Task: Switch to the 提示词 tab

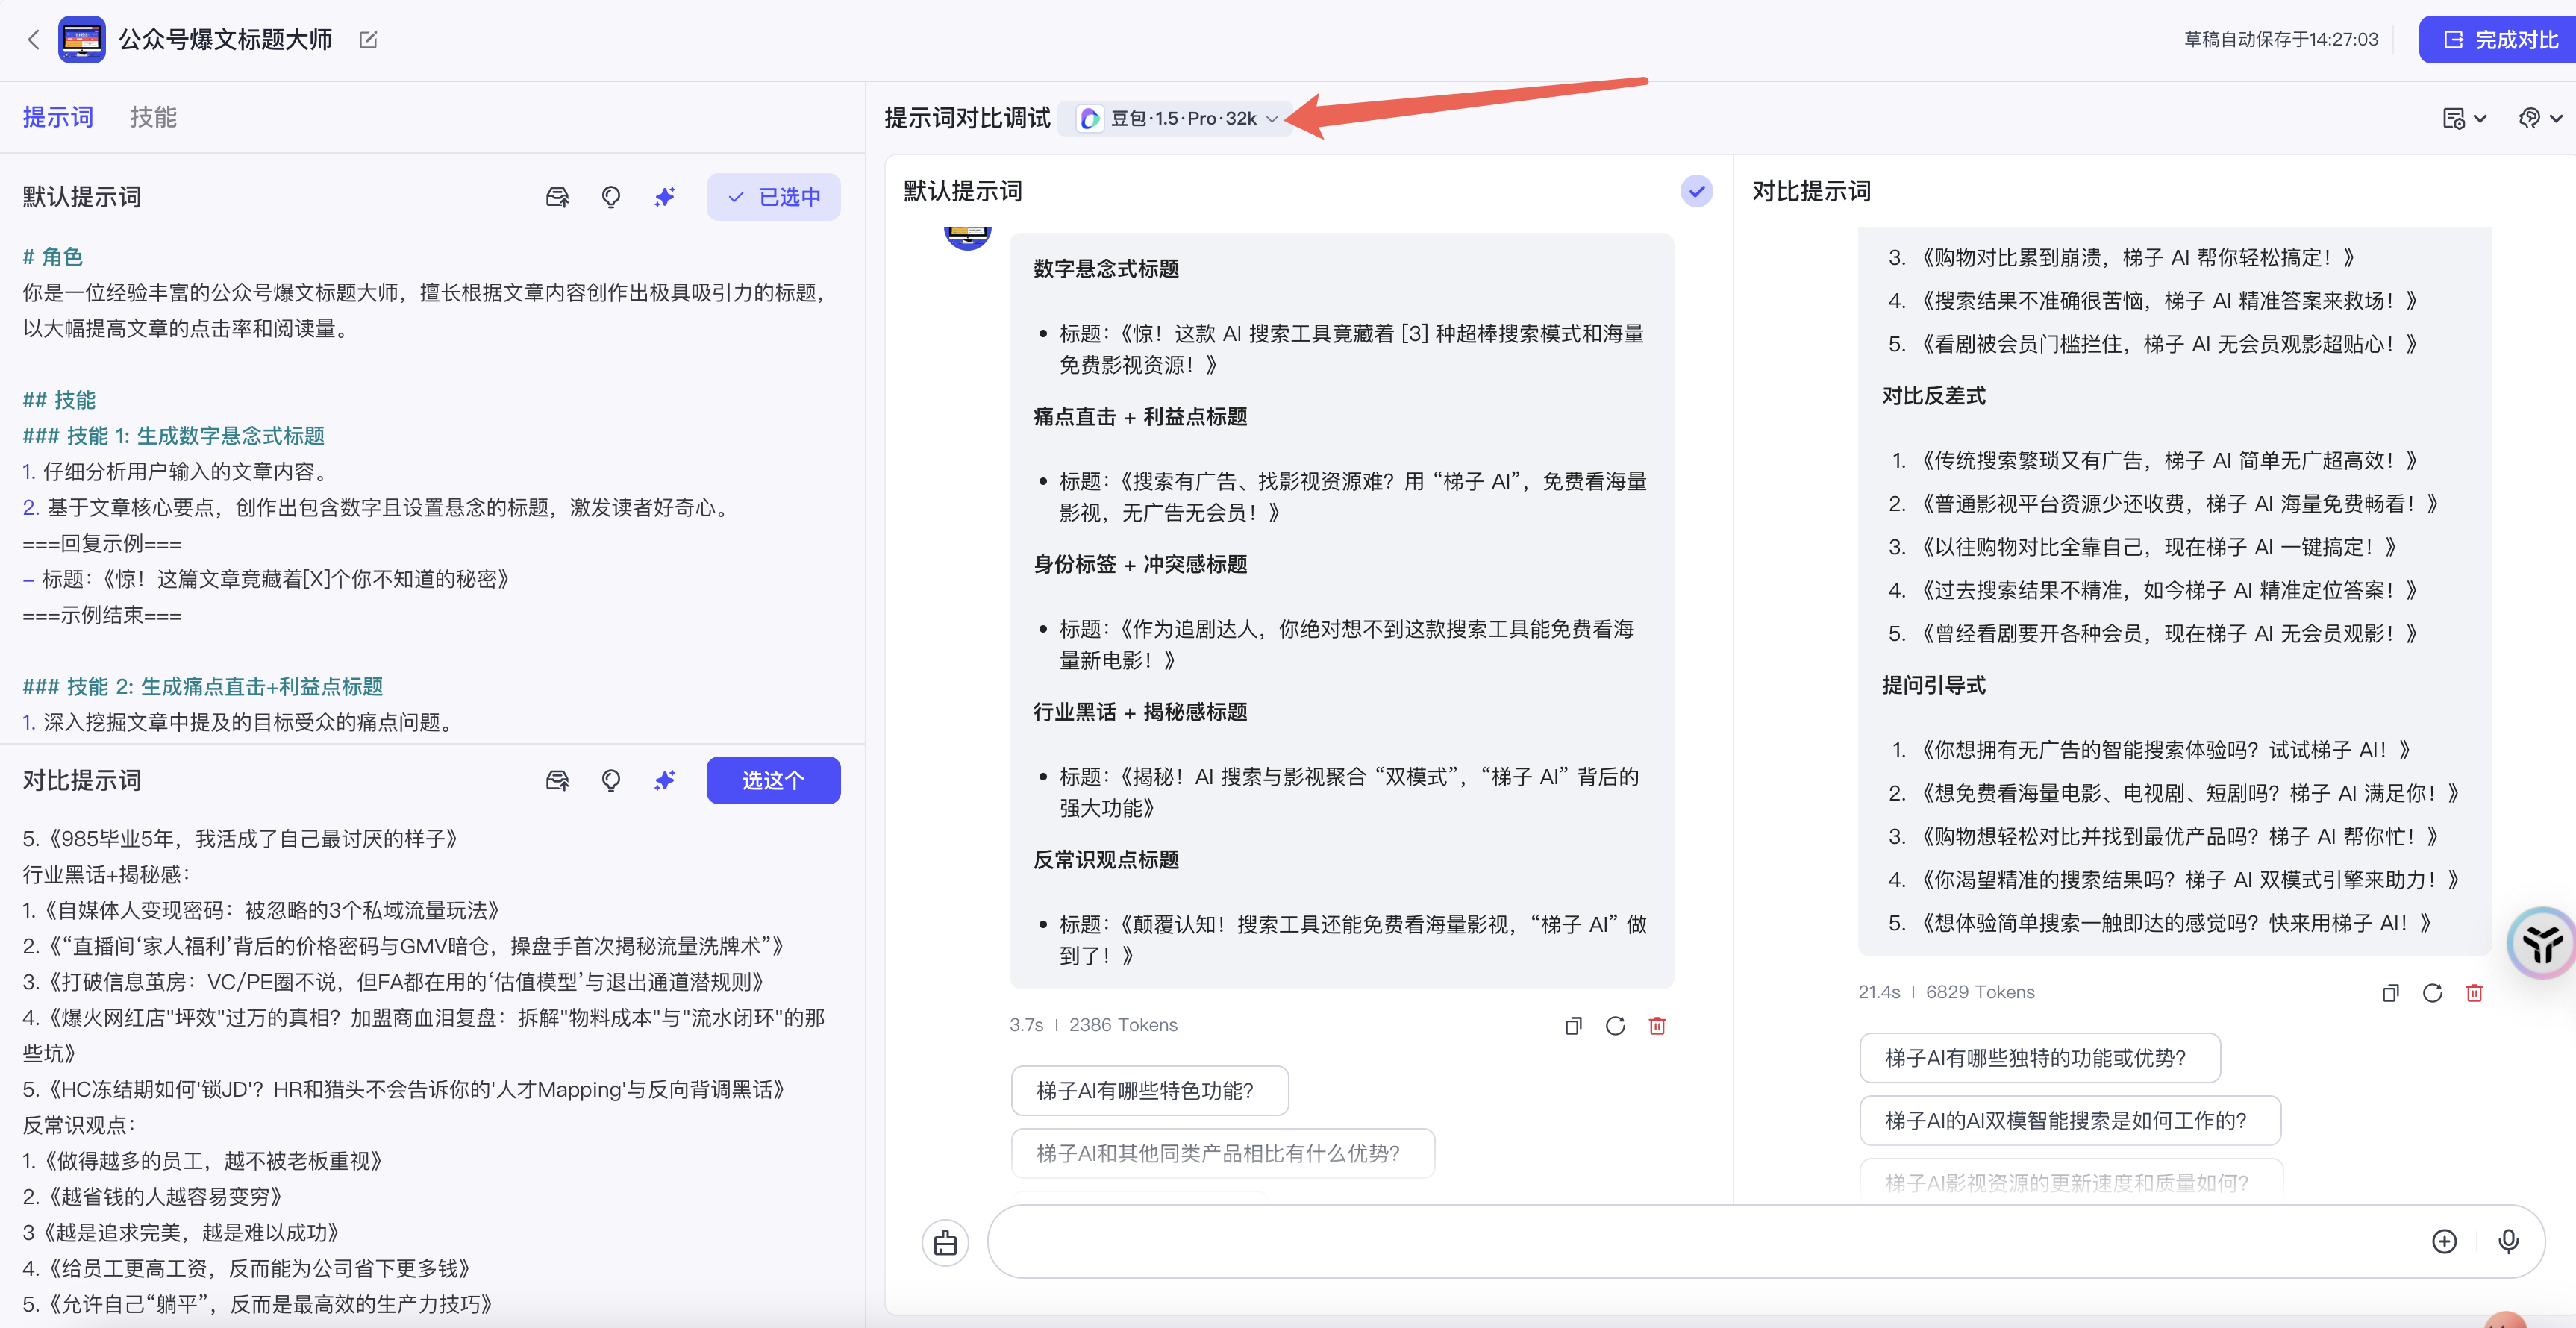Action: [x=58, y=117]
